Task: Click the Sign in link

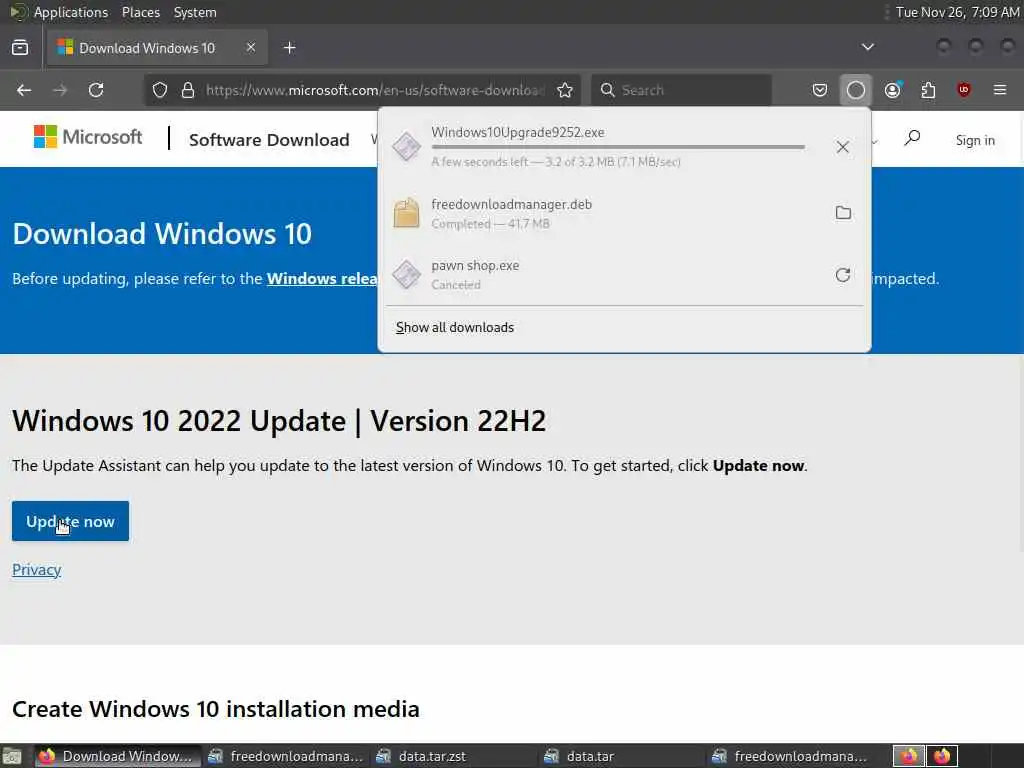Action: coord(975,140)
